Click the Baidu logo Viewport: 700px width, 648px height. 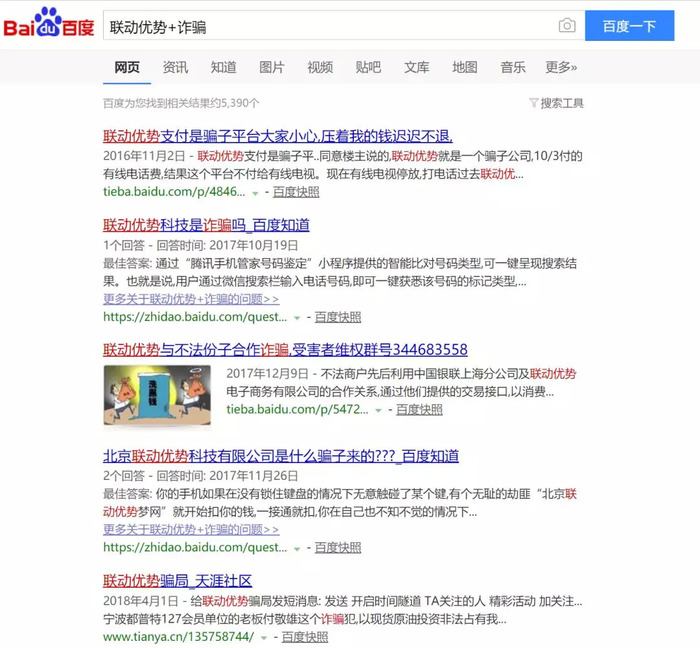[48, 25]
